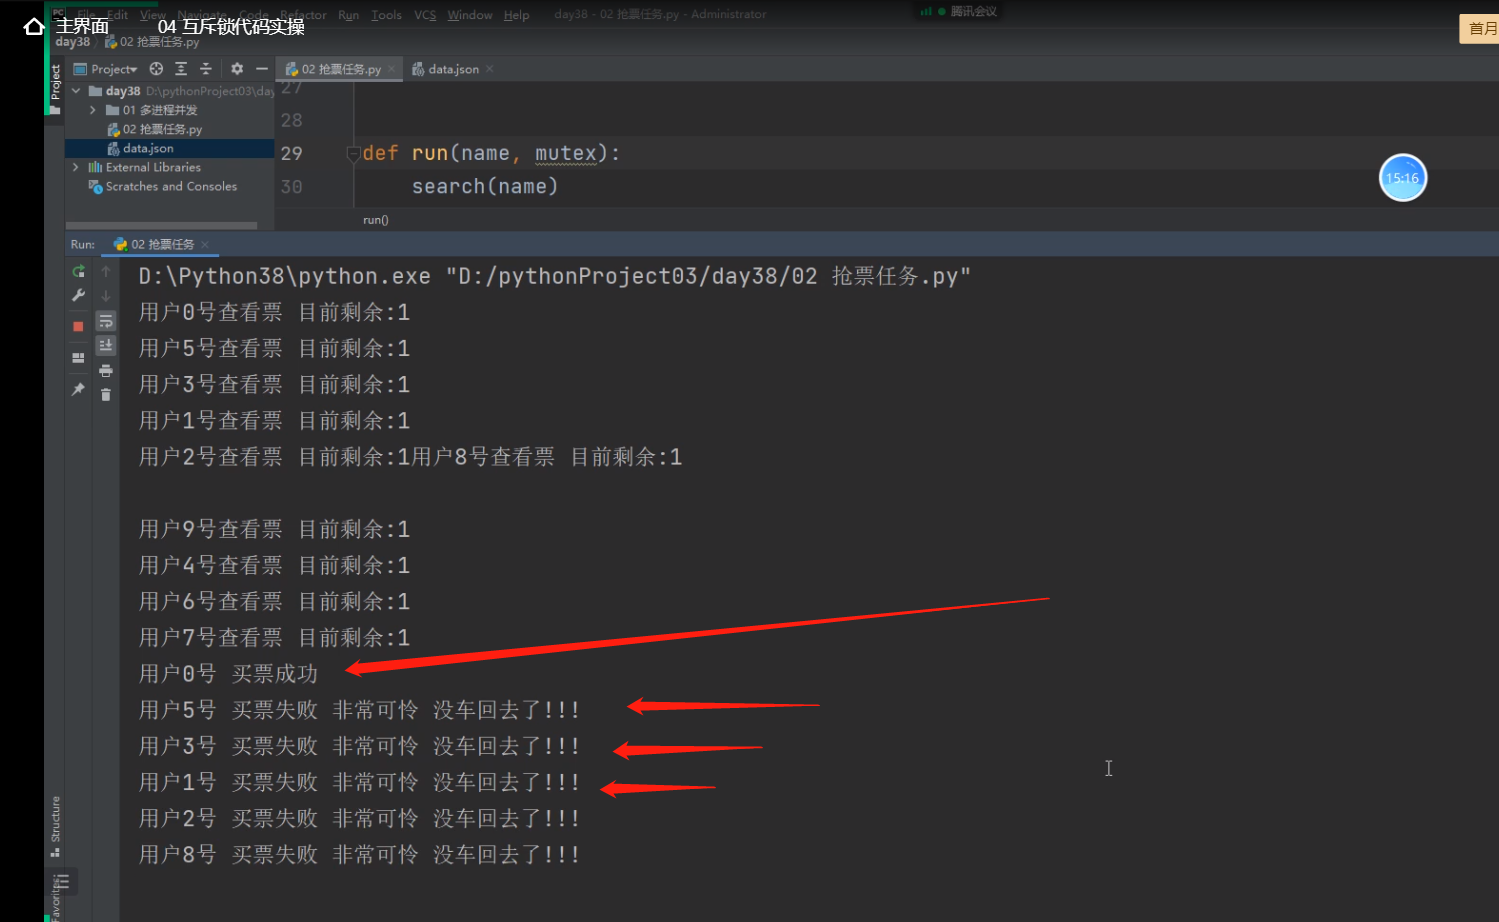
Task: Click the '用户9号查看票 目前剩余:1' line
Action: [x=274, y=529]
